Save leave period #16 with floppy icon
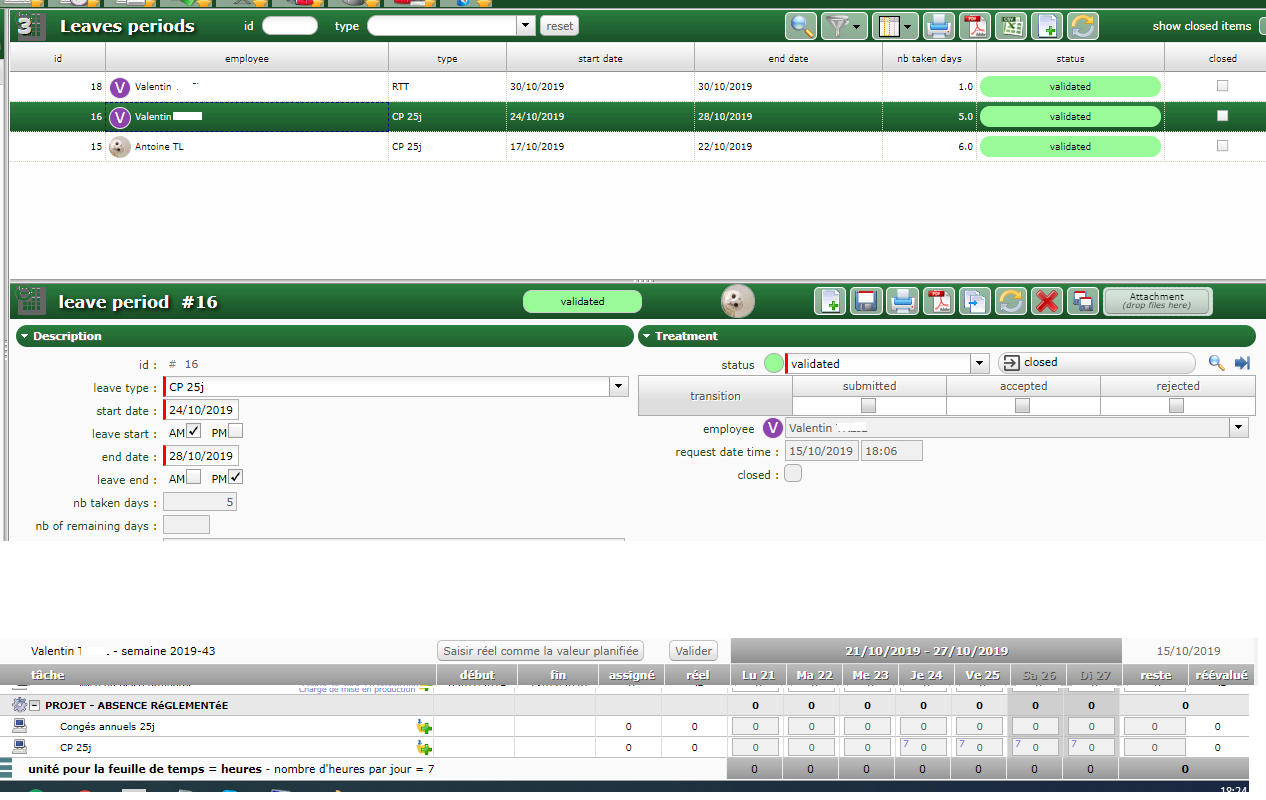Screen dimensions: 1266x800 click(x=867, y=301)
